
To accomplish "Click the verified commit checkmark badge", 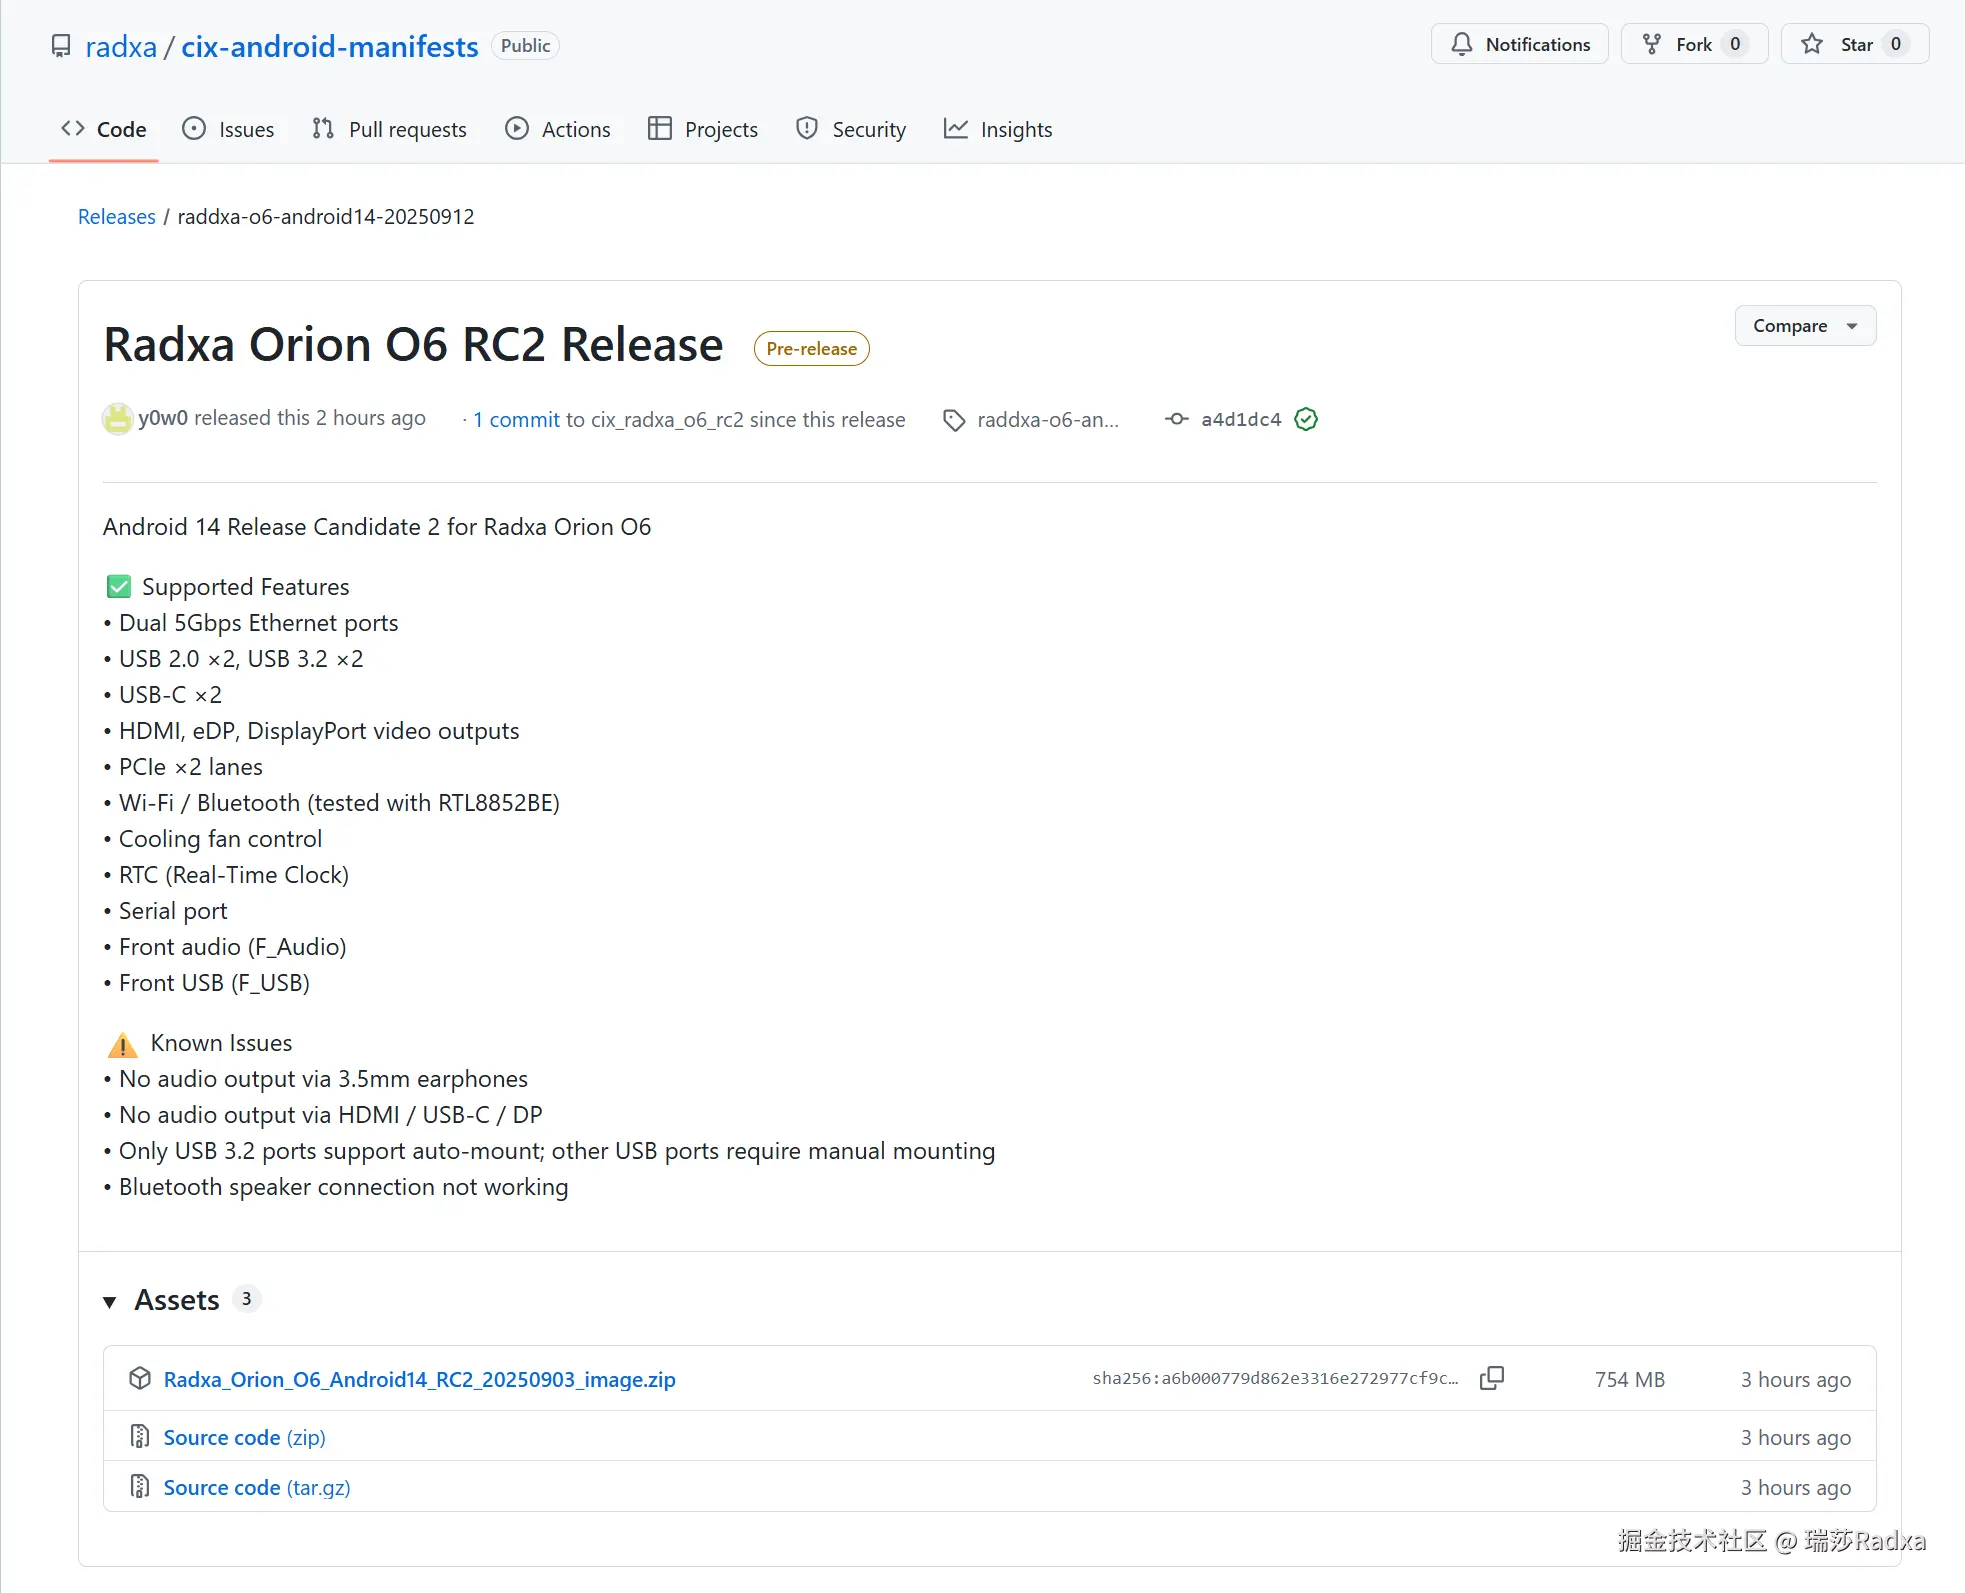I will point(1305,419).
